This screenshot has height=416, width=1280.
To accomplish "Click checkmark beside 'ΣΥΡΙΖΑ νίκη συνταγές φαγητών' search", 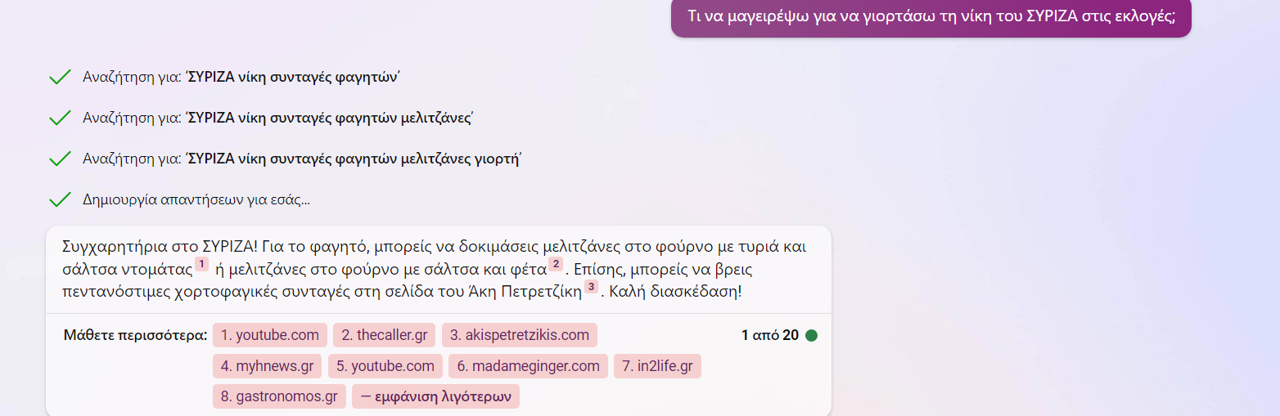I will [60, 77].
